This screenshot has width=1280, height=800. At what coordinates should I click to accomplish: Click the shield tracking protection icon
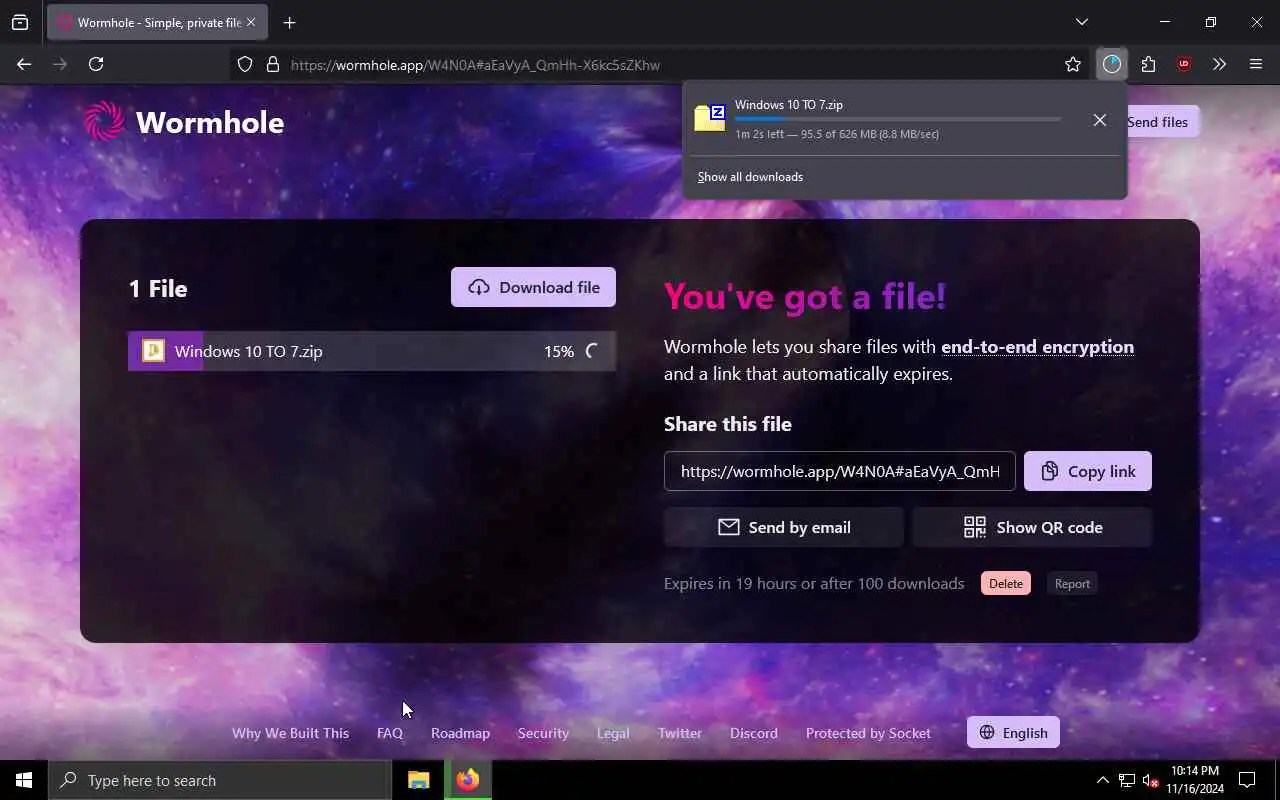click(x=245, y=64)
